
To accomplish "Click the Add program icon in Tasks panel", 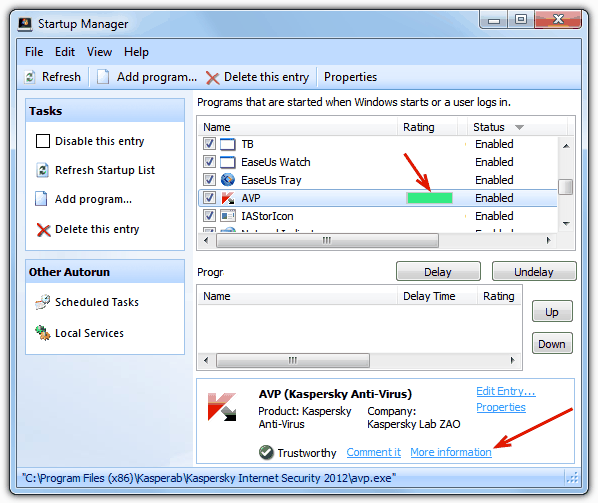I will click(x=41, y=199).
